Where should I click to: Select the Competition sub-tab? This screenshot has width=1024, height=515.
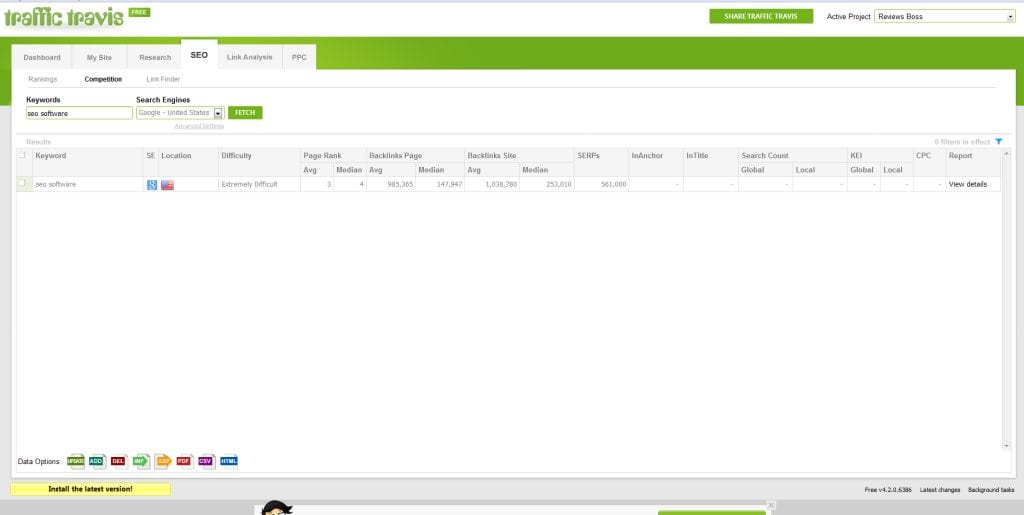coord(103,79)
